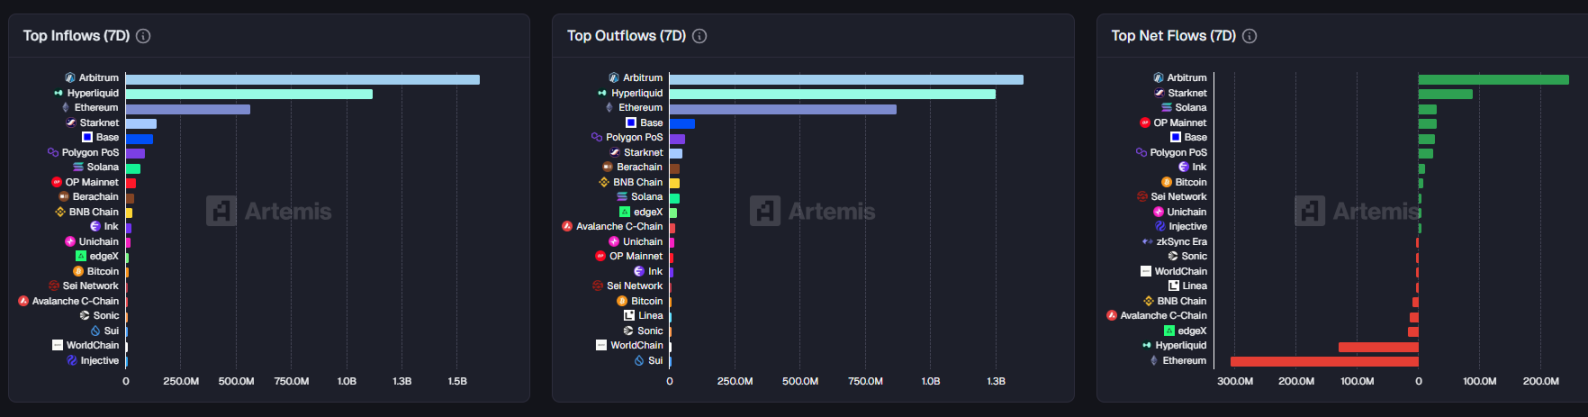
Task: Click the Top Inflows (7D) panel title
Action: click(76, 36)
